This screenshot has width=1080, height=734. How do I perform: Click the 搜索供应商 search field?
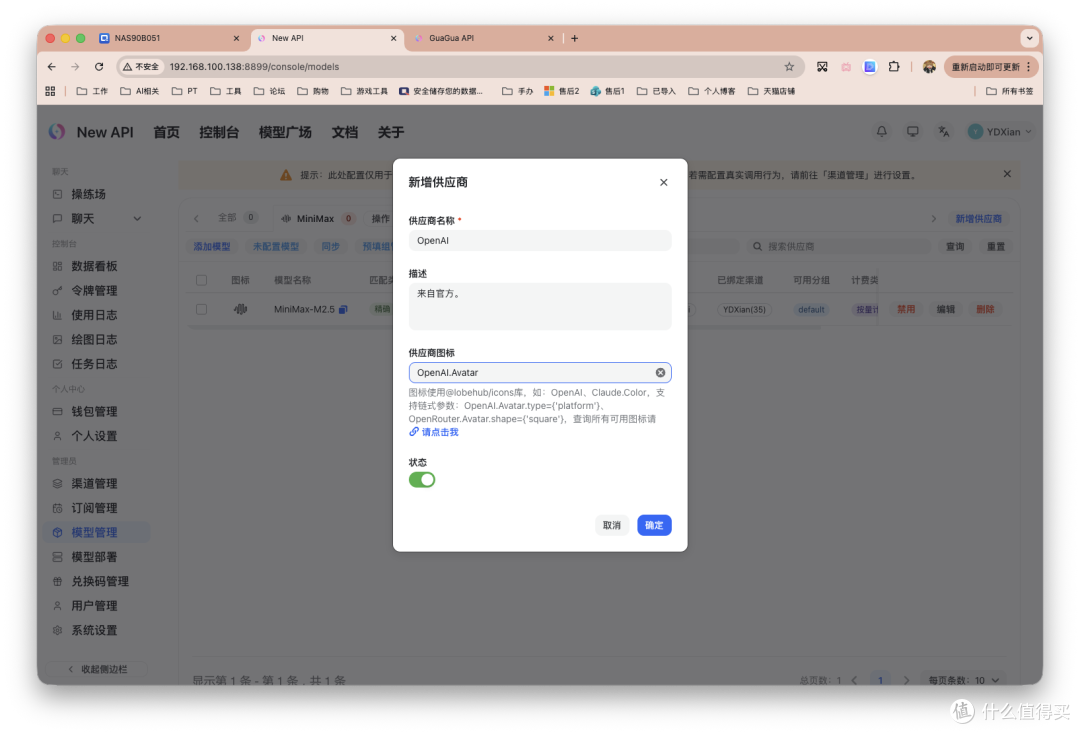click(x=839, y=247)
